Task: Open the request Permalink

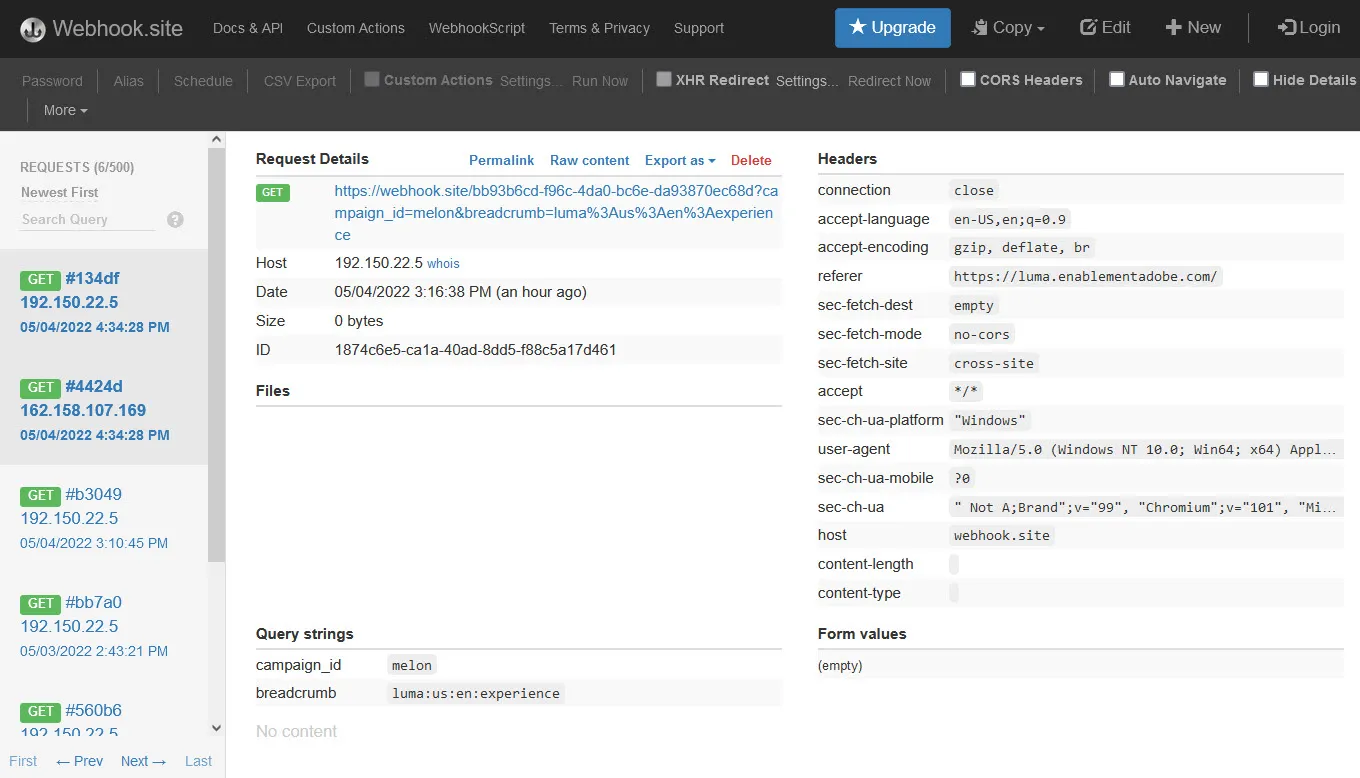Action: (501, 160)
